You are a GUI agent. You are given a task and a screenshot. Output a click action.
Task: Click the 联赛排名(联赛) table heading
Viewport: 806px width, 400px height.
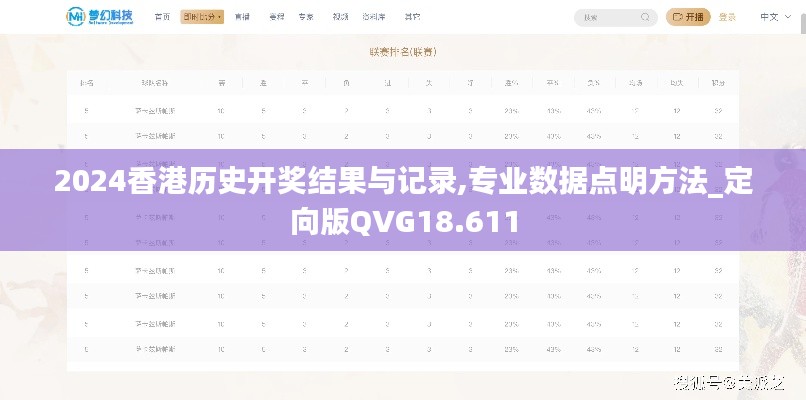pyautogui.click(x=403, y=52)
